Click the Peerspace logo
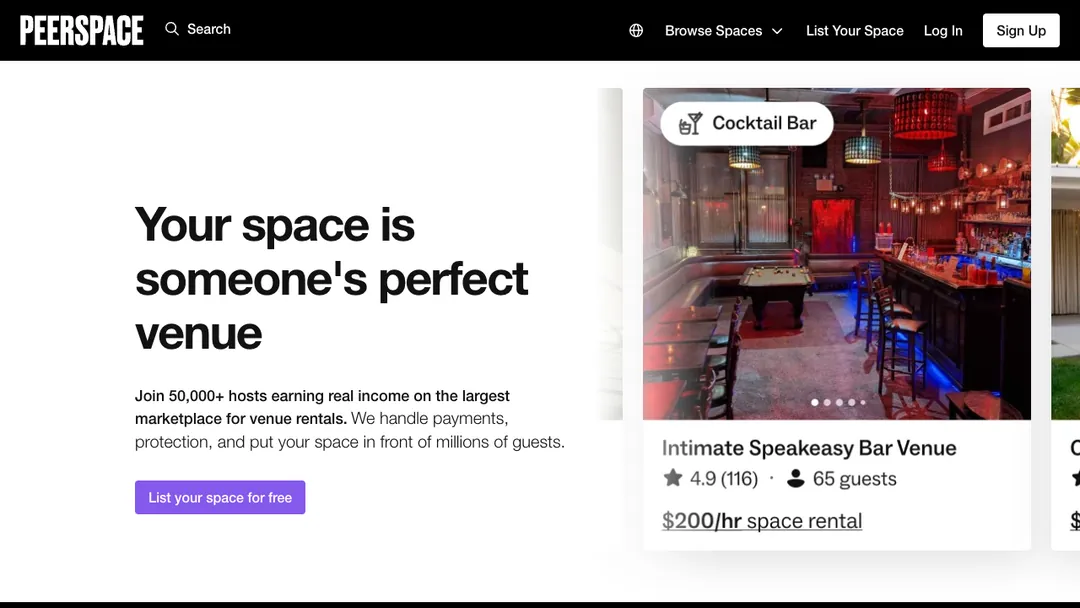Image resolution: width=1080 pixels, height=608 pixels. point(81,30)
